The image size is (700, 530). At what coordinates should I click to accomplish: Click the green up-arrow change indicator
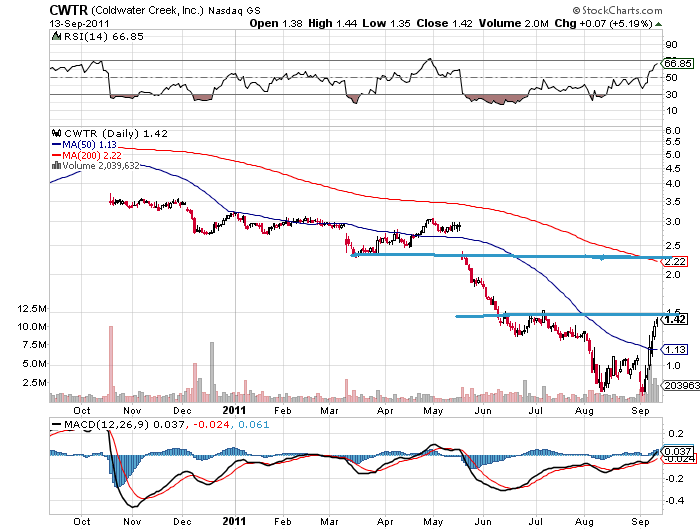click(658, 24)
